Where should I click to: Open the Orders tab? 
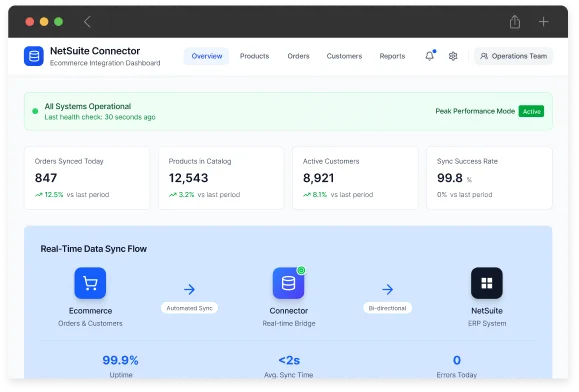coord(298,56)
